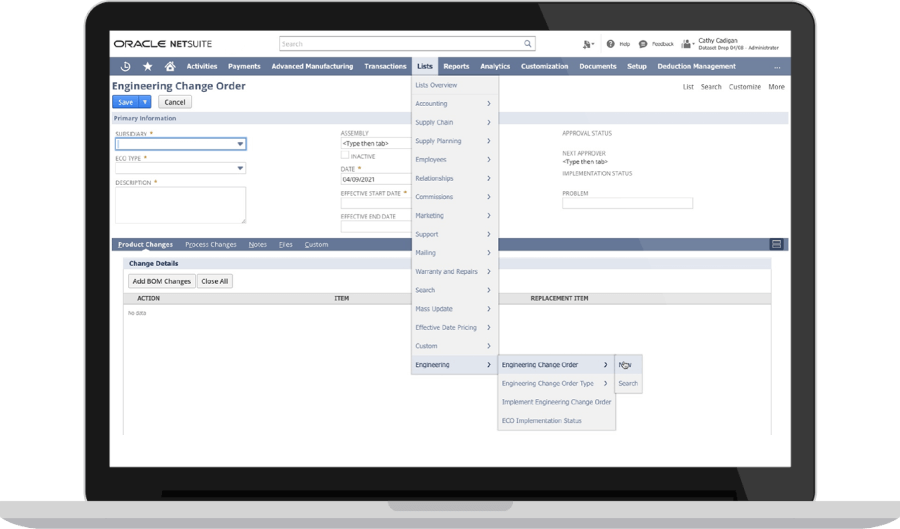Open the Marketing submenu

(x=454, y=216)
